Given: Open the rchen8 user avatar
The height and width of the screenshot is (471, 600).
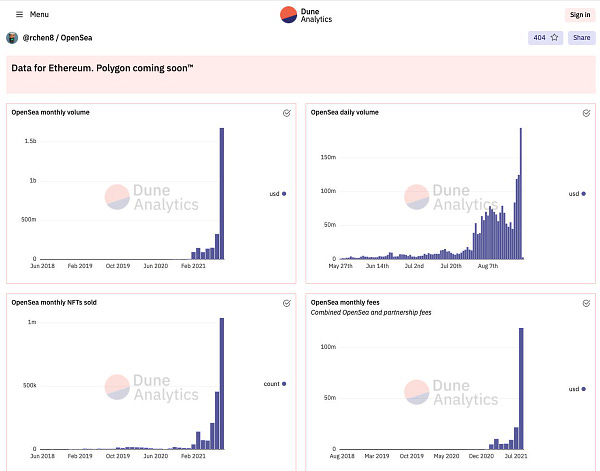Looking at the screenshot, I should point(12,38).
